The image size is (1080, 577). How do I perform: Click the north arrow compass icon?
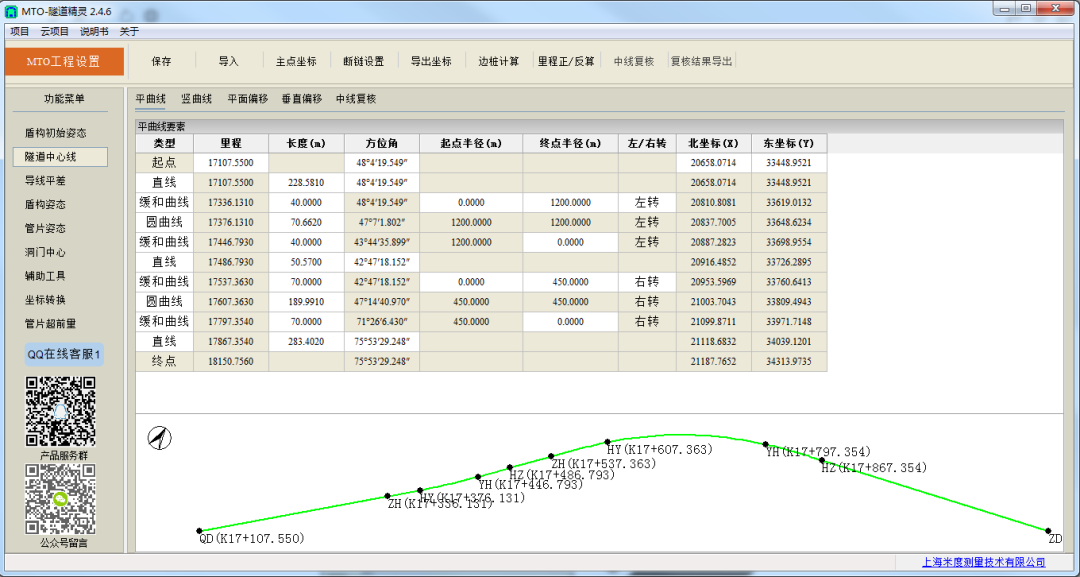[x=160, y=438]
